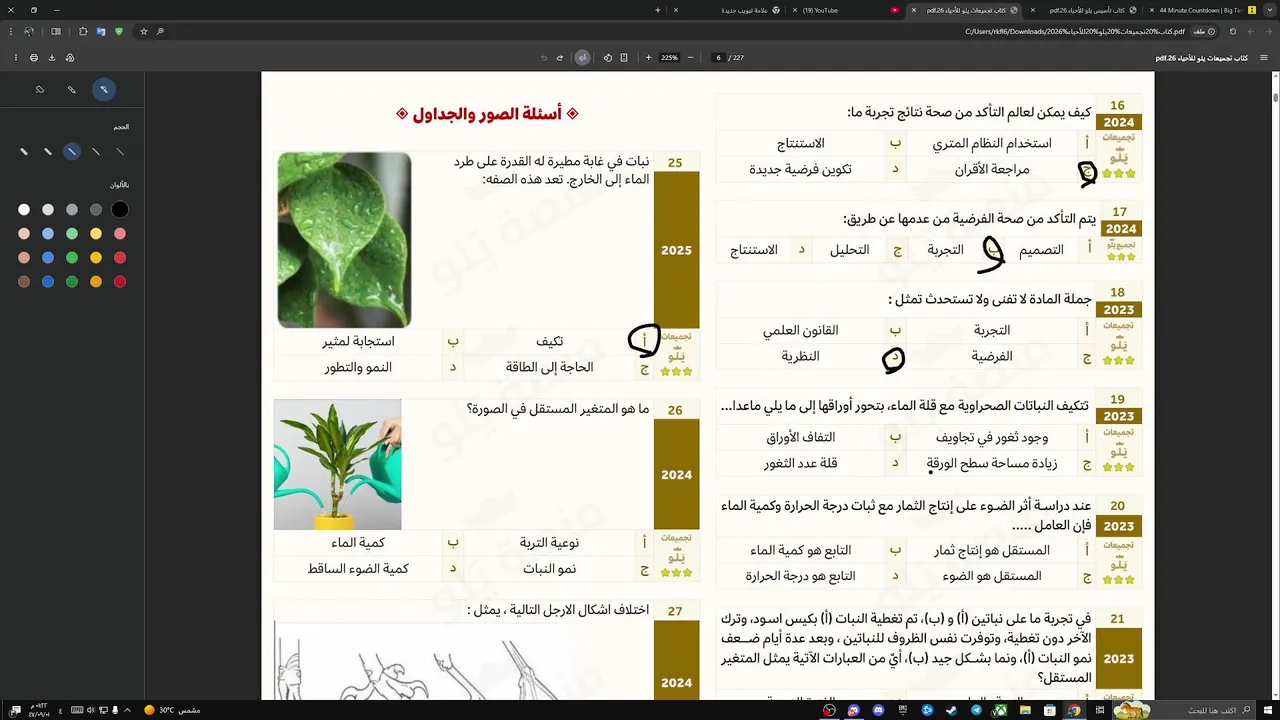This screenshot has height=720, width=1280.
Task: Click the 30°C weather widget on taskbar
Action: pos(172,711)
